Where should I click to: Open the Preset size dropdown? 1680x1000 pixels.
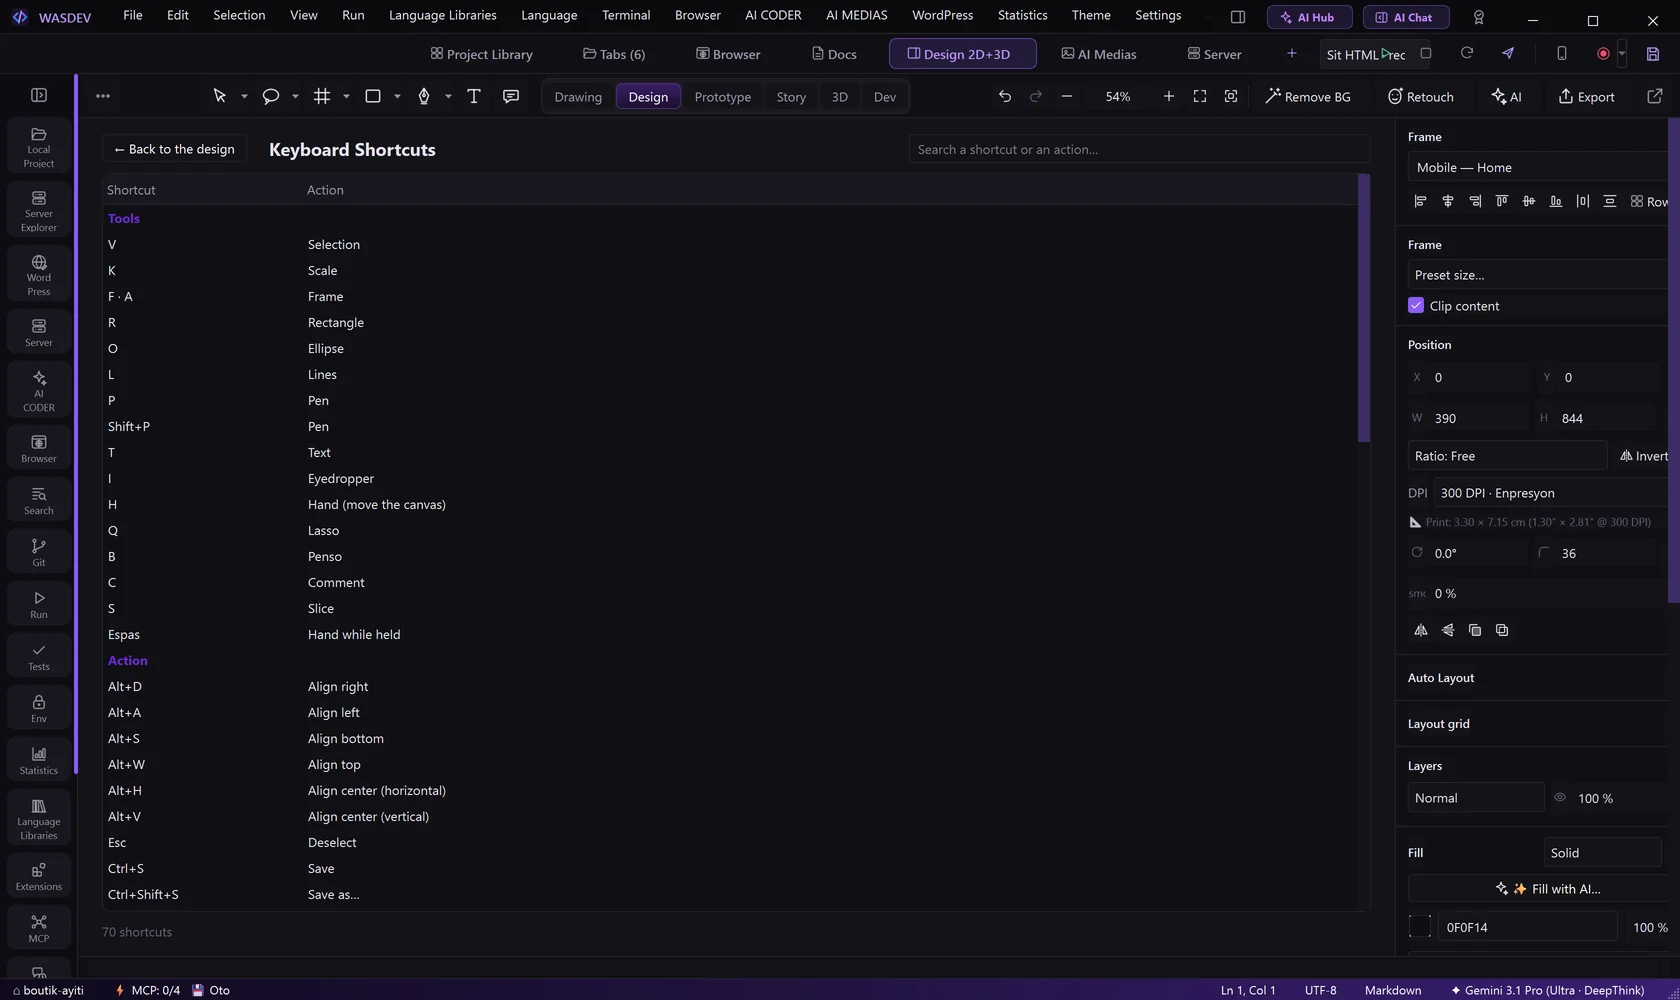(1540, 275)
